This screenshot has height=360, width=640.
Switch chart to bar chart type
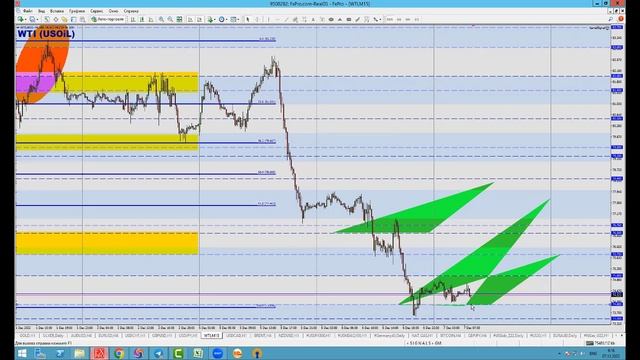coord(133,19)
